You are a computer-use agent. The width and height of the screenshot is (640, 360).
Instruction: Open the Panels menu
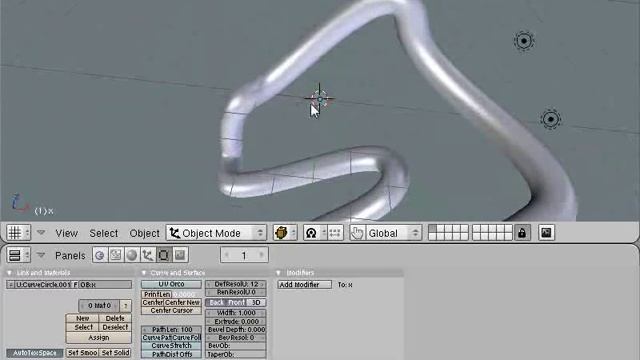pos(70,256)
